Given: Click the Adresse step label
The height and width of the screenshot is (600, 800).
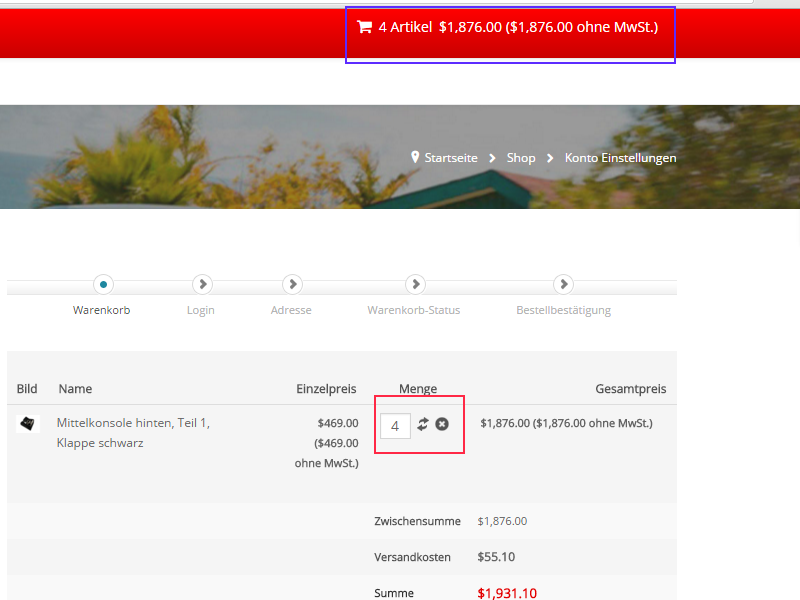Looking at the screenshot, I should point(291,310).
